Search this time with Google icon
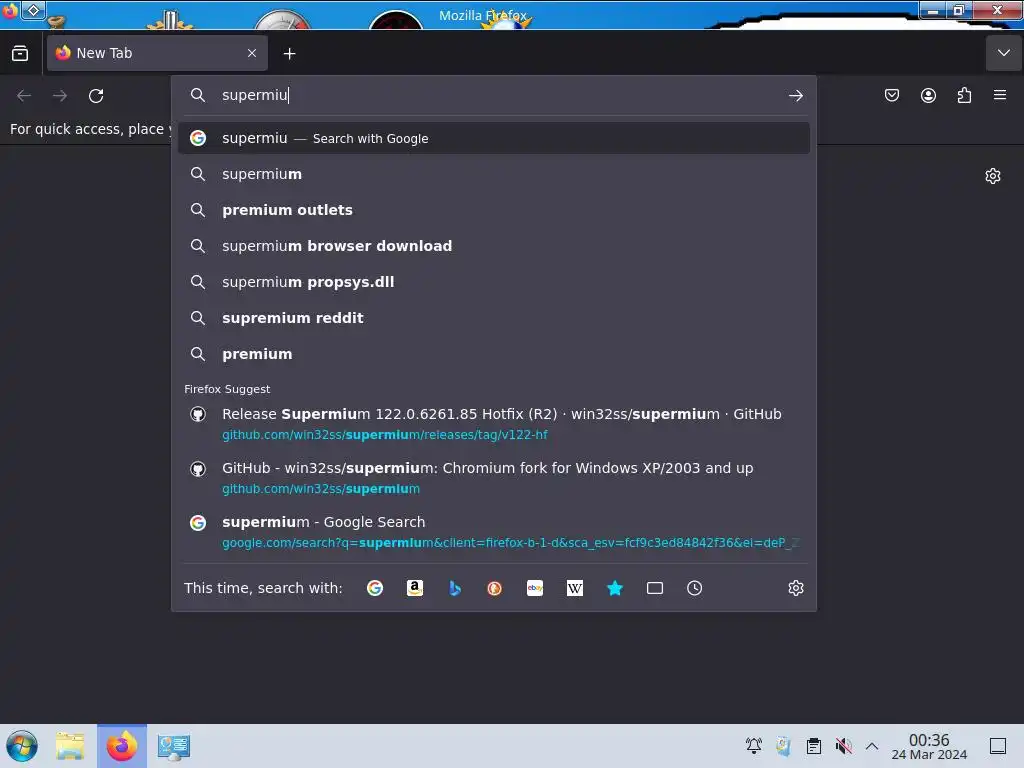Screen dimensions: 1024x768 (375, 588)
